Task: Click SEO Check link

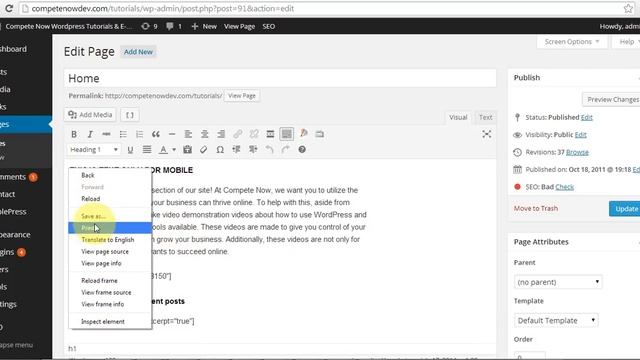Action: 564,187
